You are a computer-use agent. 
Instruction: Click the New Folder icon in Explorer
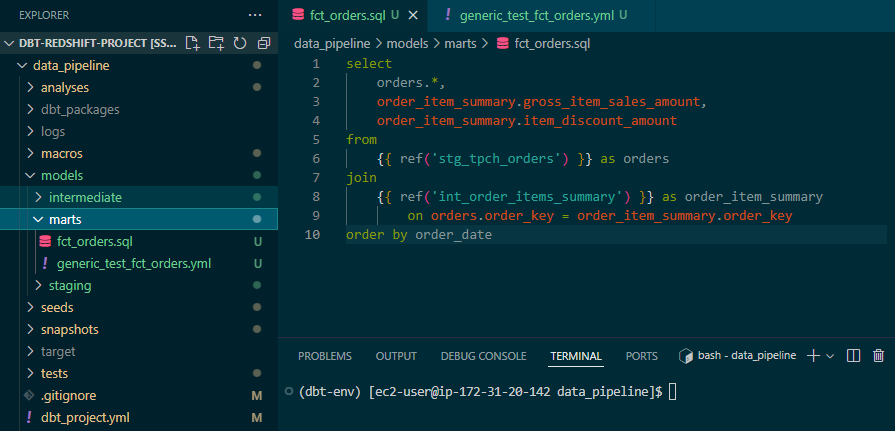click(216, 43)
